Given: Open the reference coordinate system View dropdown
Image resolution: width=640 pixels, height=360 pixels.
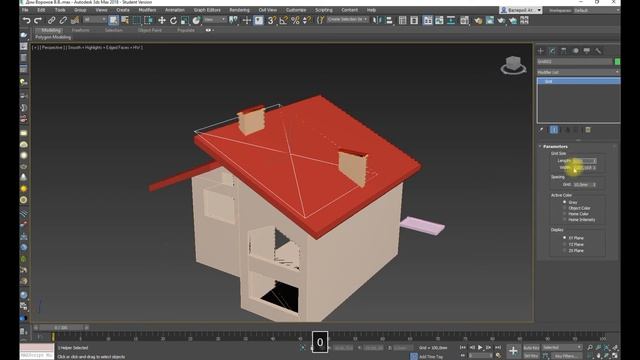Looking at the screenshot, I should (x=215, y=20).
